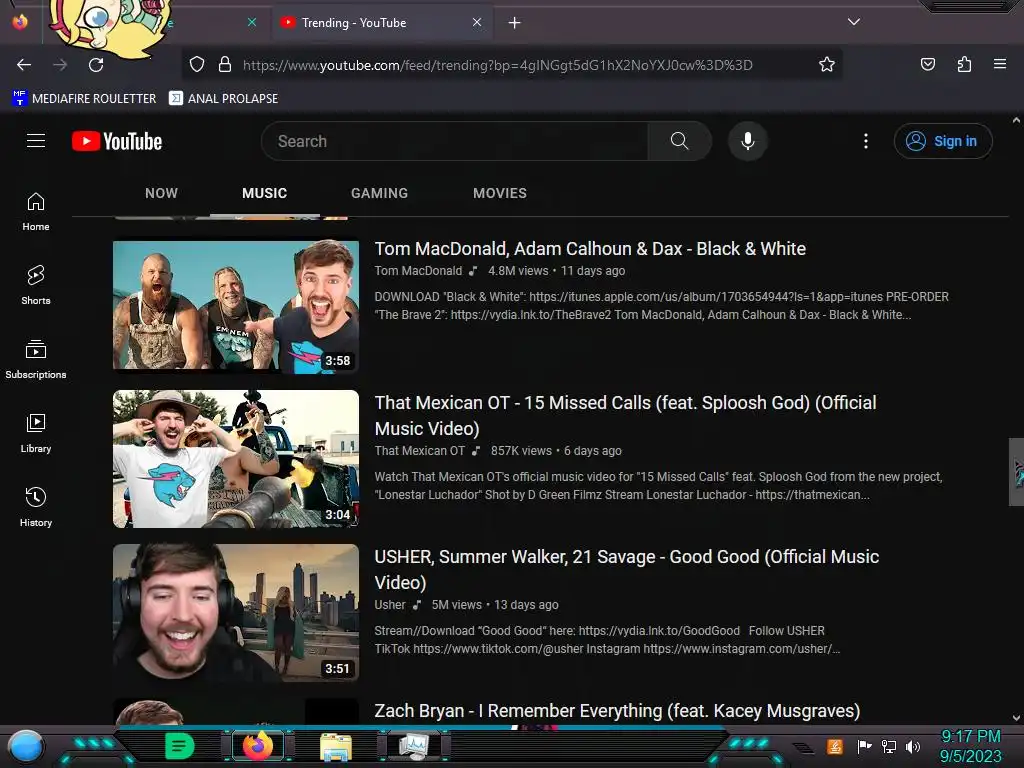Visit the Usher channel link

click(390, 605)
